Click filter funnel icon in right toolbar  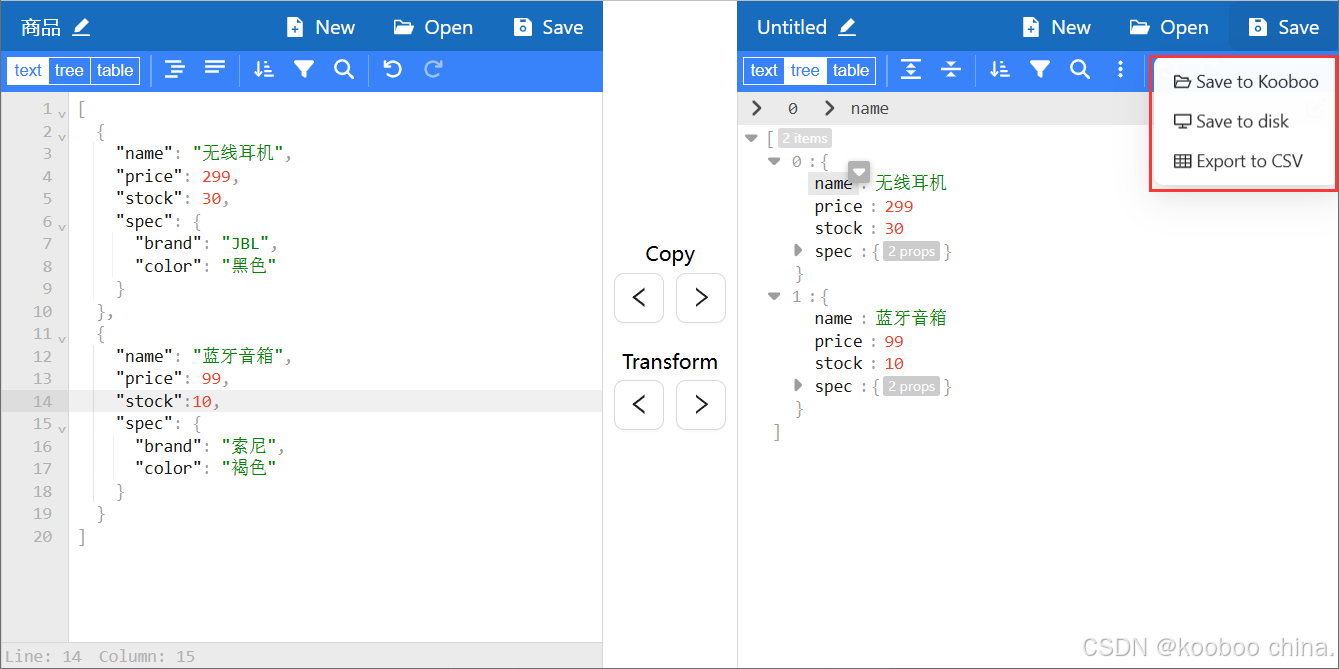point(1040,69)
